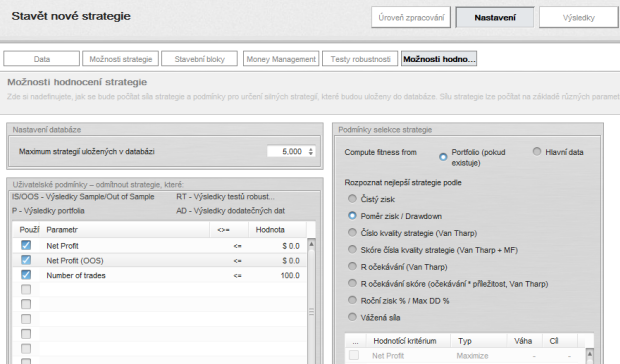Check the first empty condition row checkbox

(x=26, y=289)
